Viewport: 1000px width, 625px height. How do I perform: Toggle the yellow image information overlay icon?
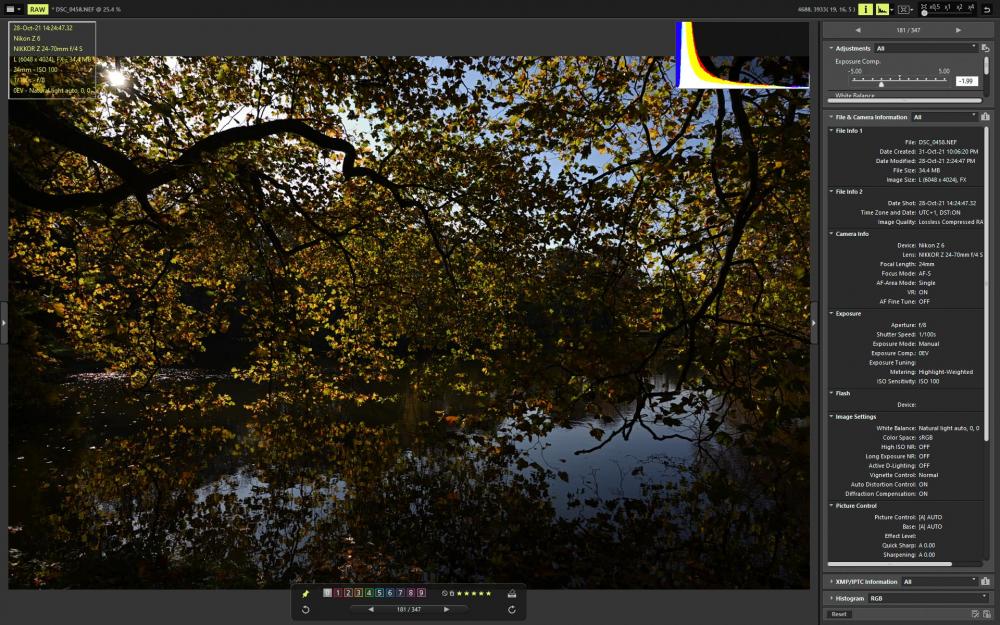(x=865, y=10)
